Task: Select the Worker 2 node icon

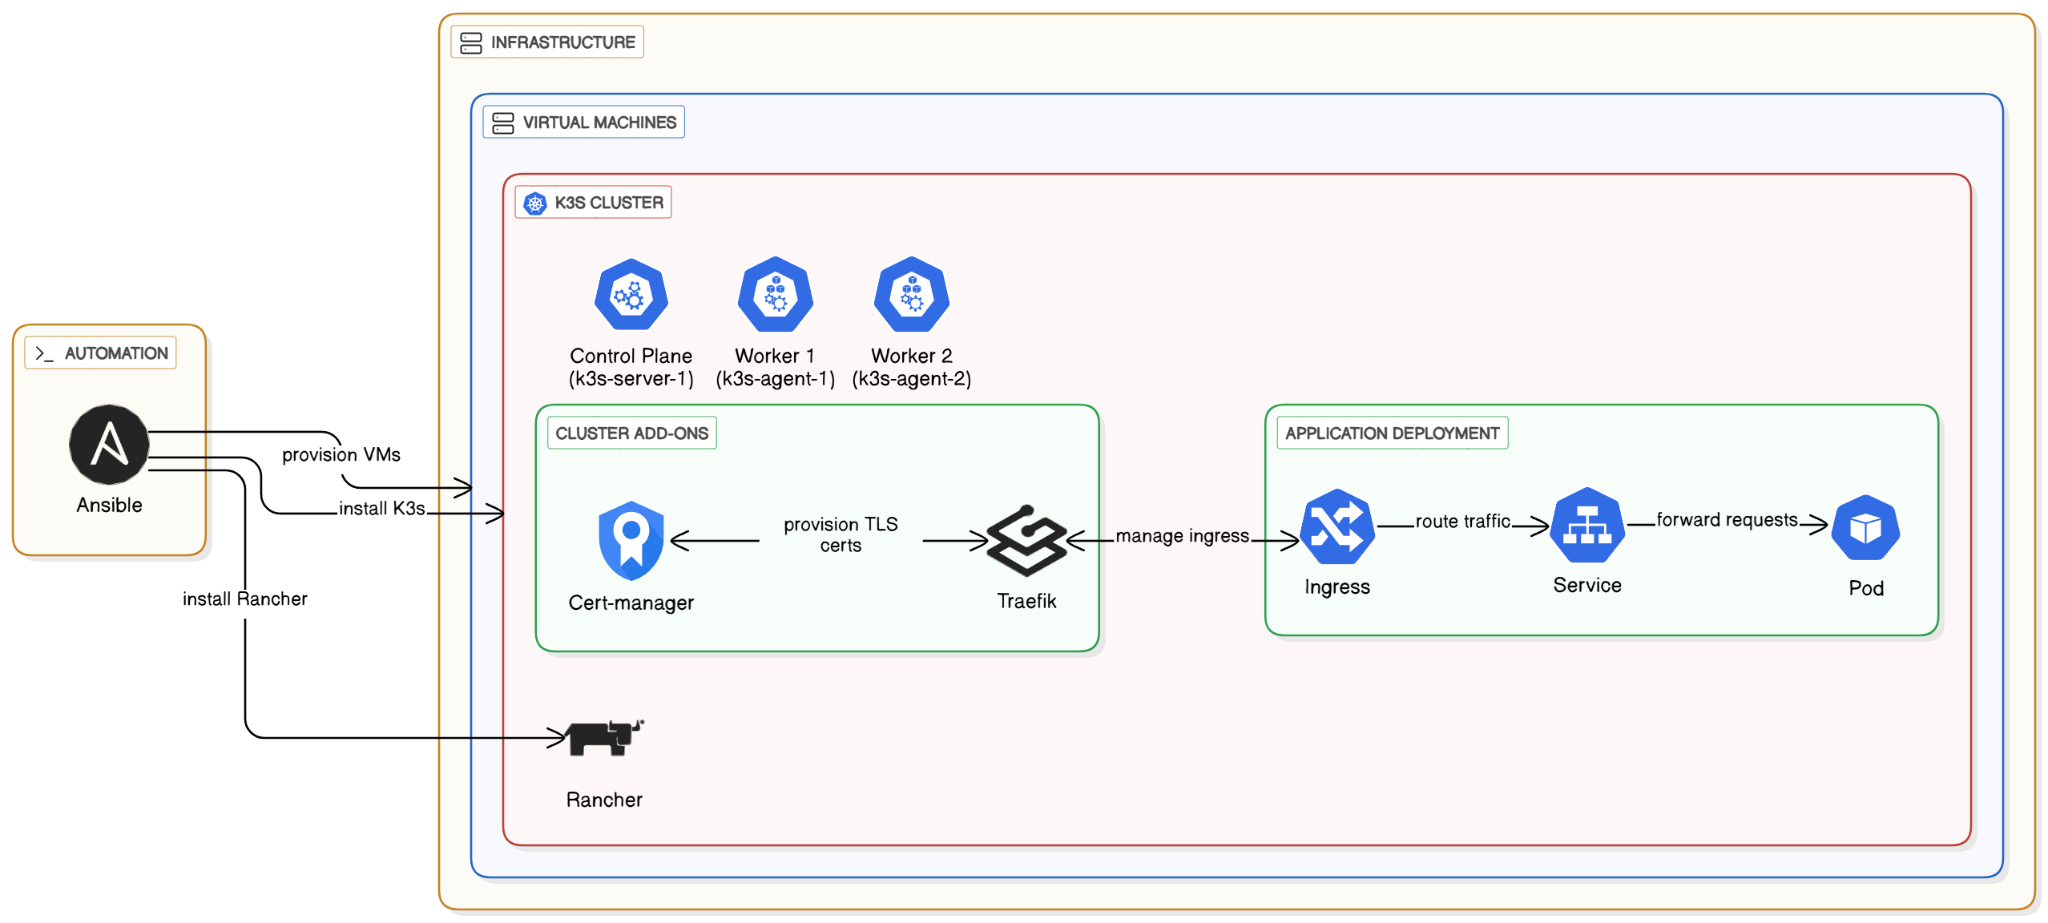Action: pyautogui.click(x=911, y=295)
